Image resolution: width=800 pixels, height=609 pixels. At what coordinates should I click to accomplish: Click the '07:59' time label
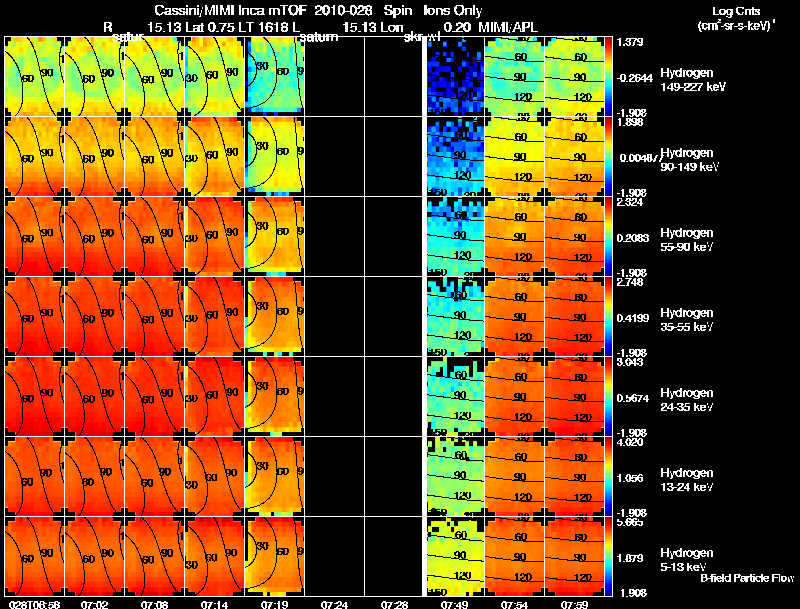(574, 604)
